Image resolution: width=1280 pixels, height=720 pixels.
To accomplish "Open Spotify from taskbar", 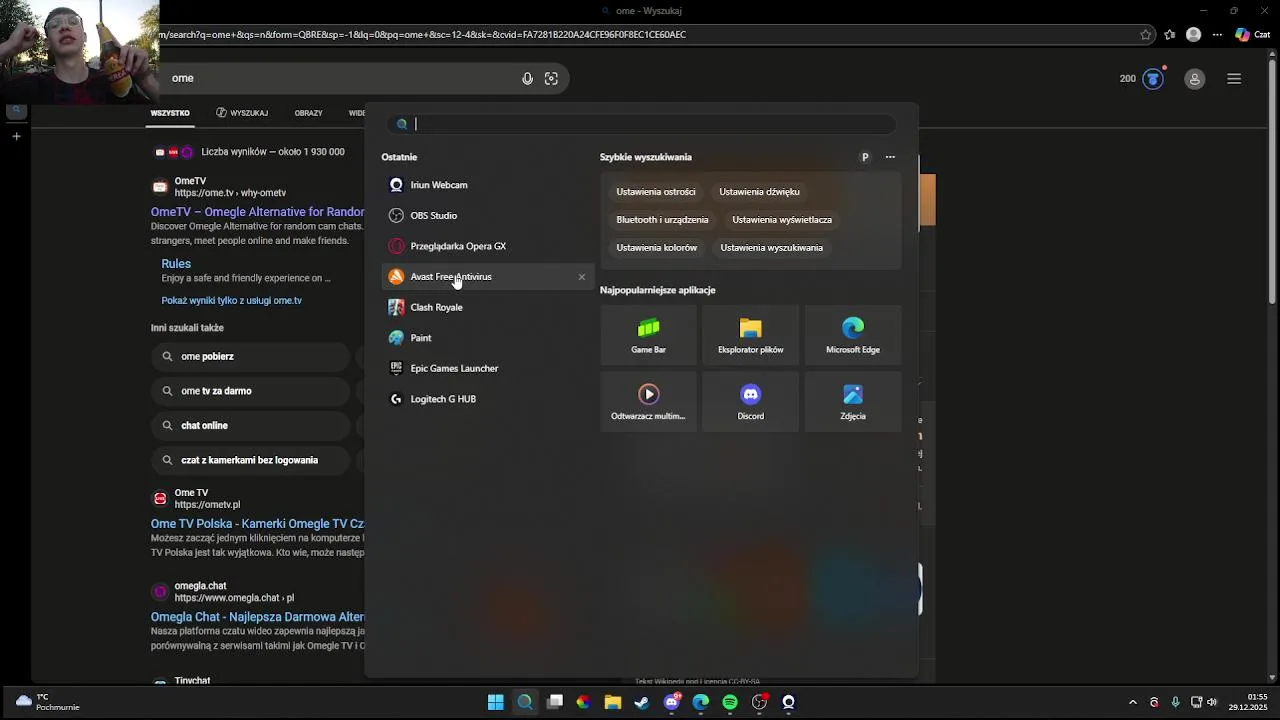I will (x=730, y=702).
